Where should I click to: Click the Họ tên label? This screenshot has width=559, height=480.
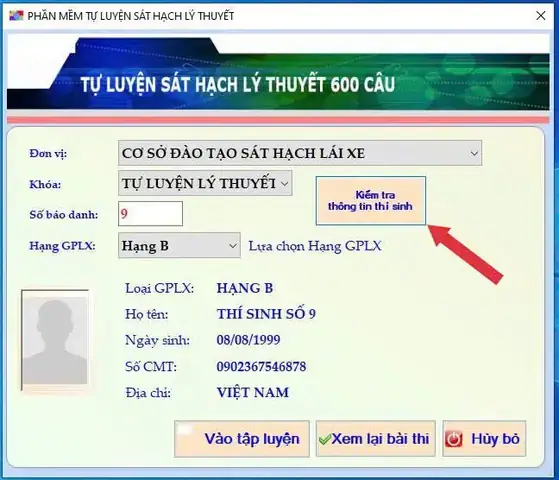(x=147, y=314)
